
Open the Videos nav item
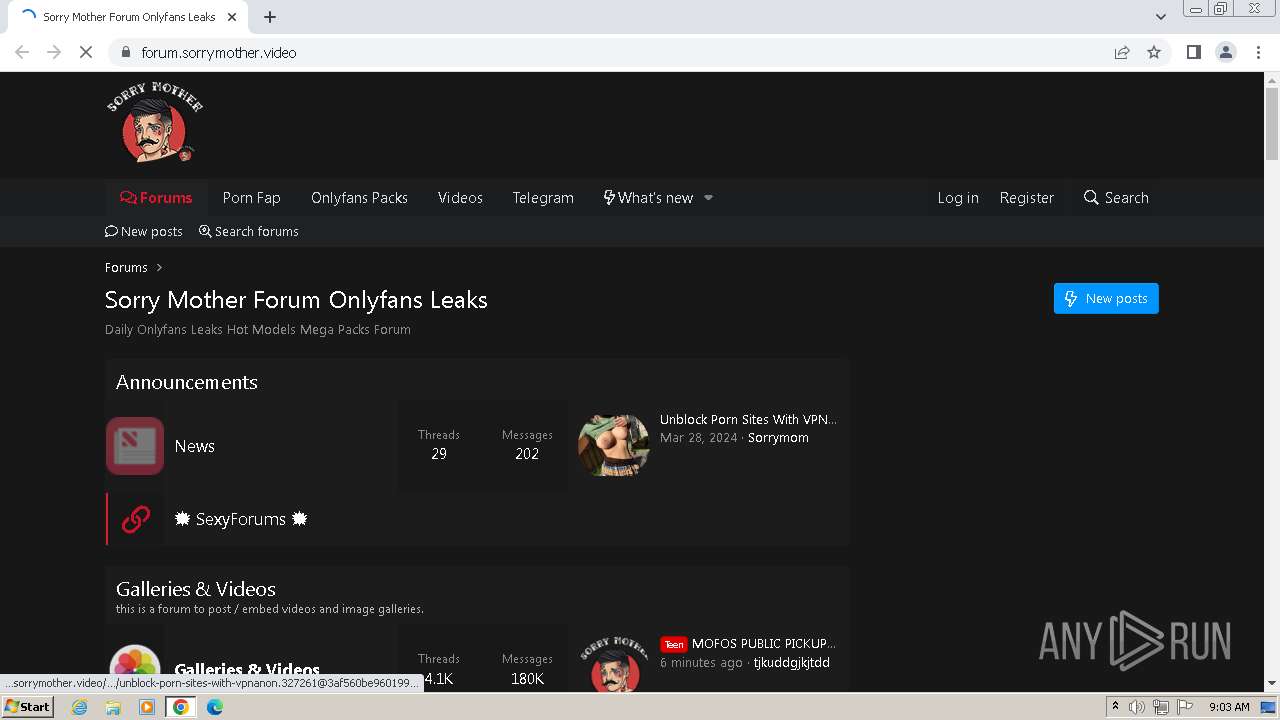click(460, 198)
